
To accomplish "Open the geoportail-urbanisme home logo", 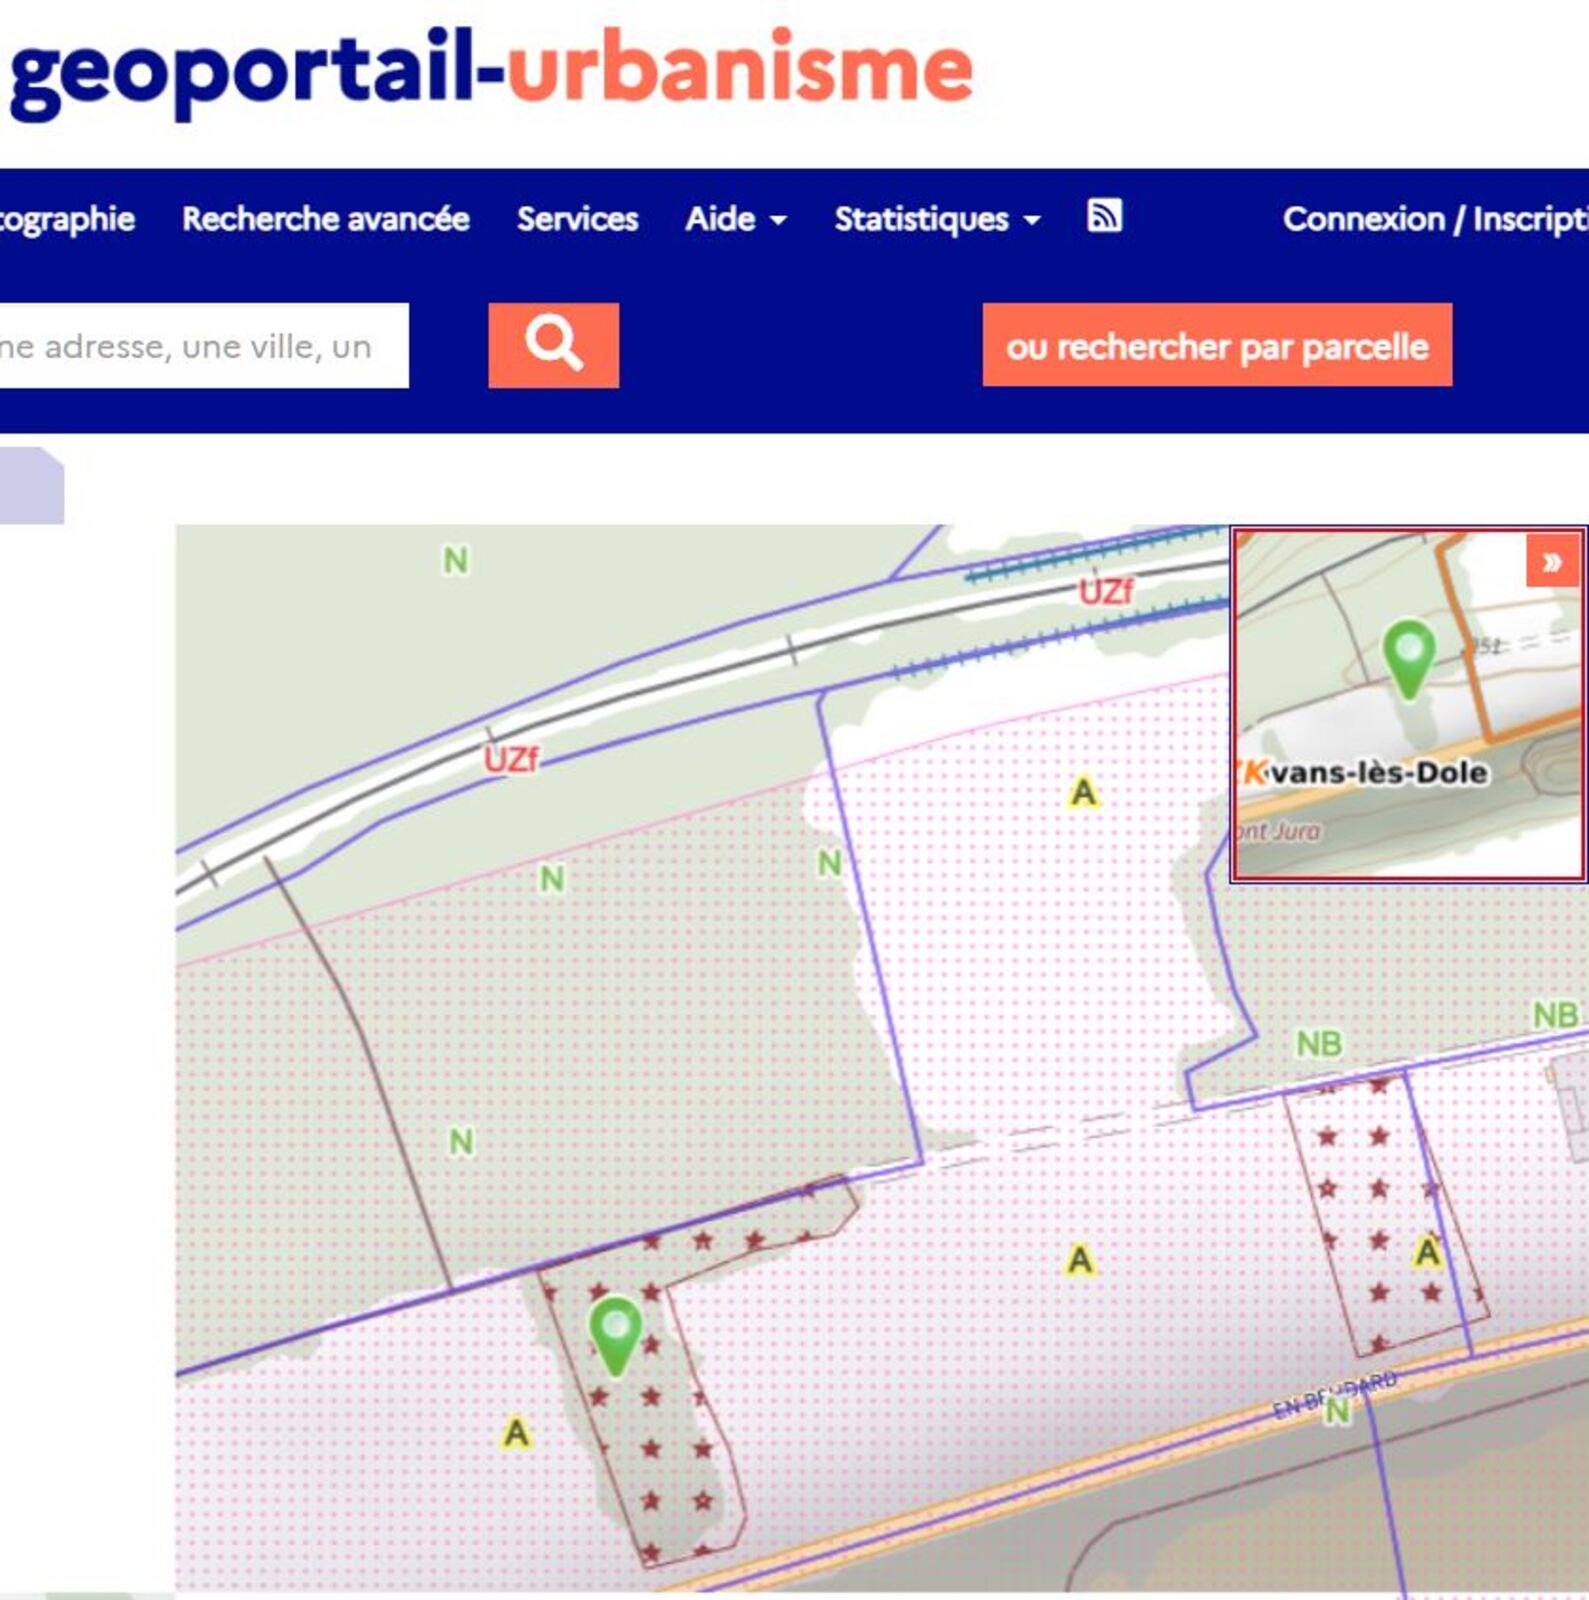I will pyautogui.click(x=490, y=70).
